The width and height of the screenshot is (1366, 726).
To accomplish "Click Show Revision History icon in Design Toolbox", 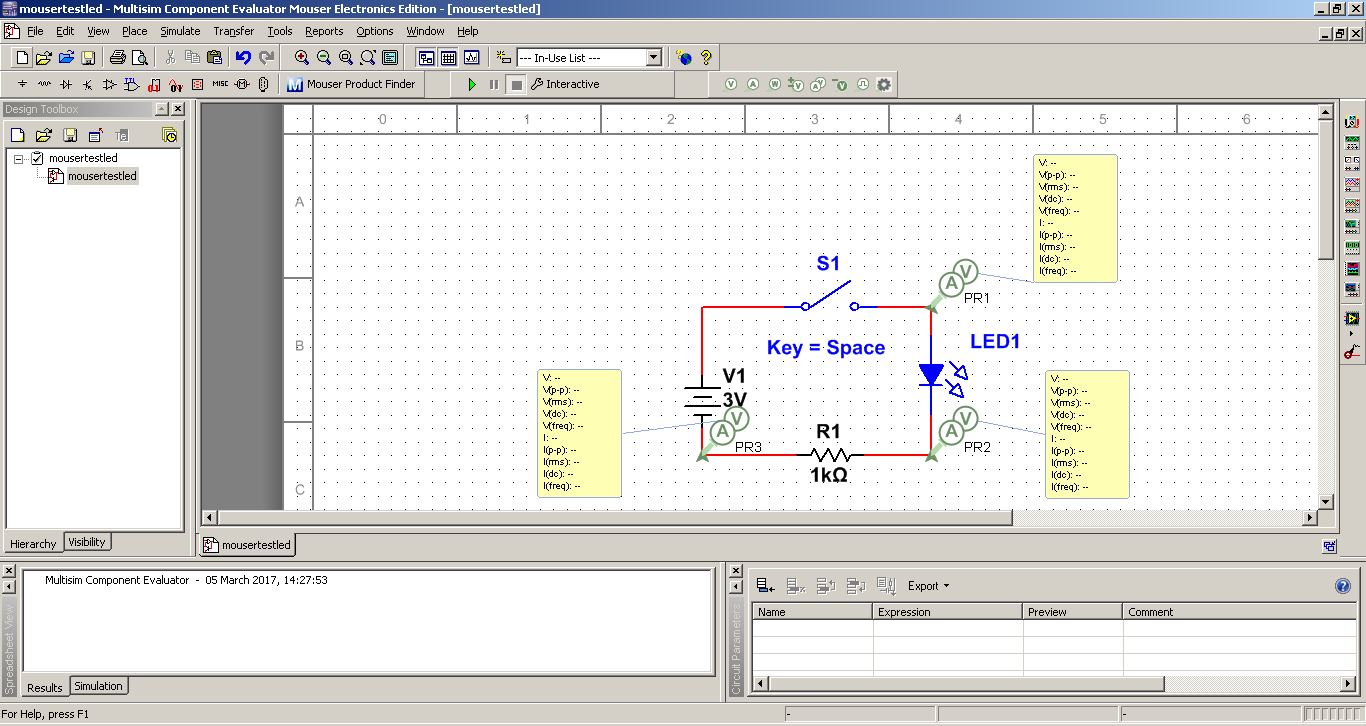I will click(x=169, y=135).
